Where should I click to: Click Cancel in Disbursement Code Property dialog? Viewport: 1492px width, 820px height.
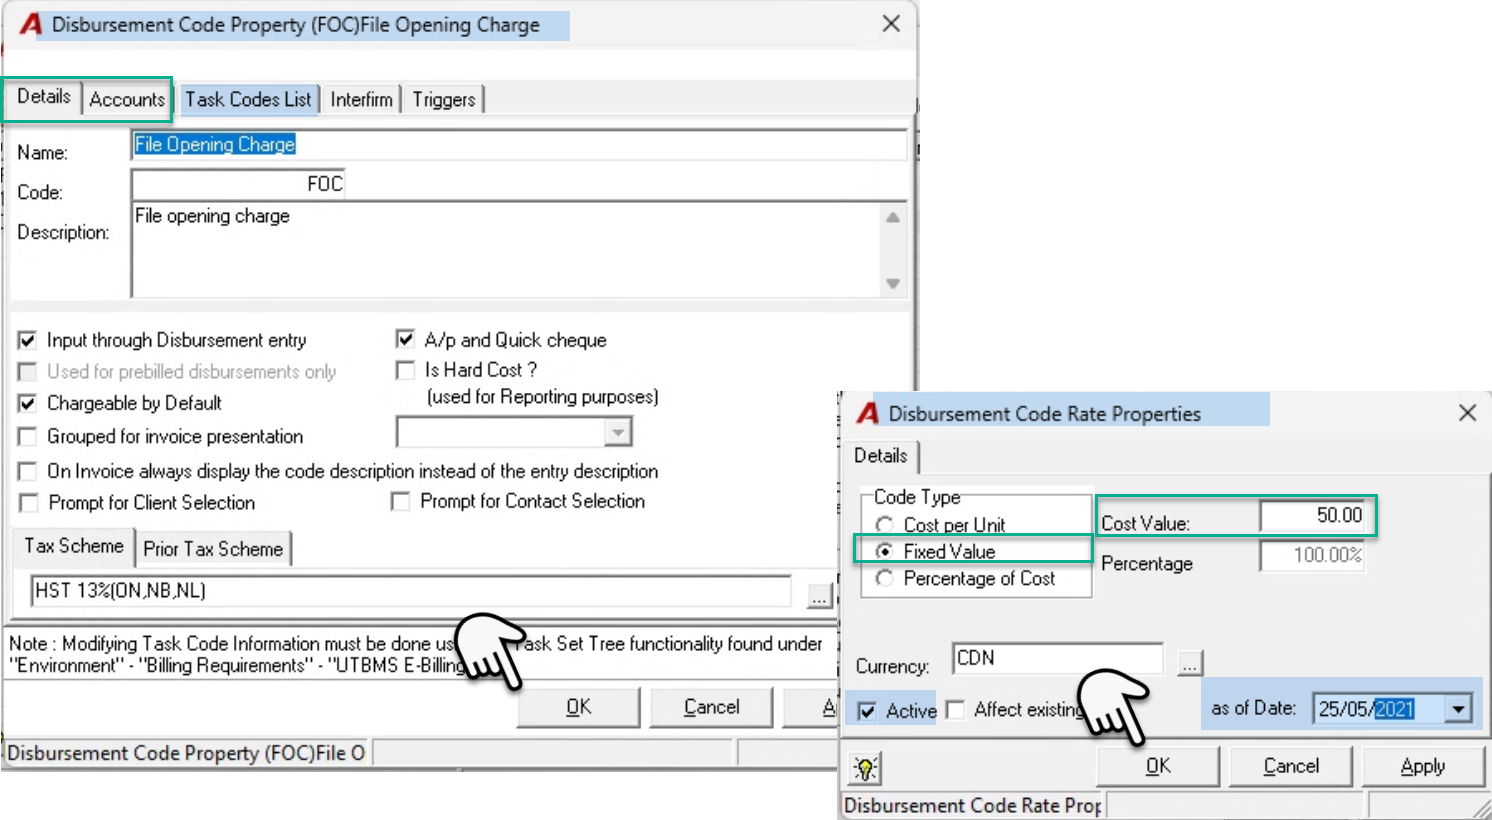coord(711,707)
